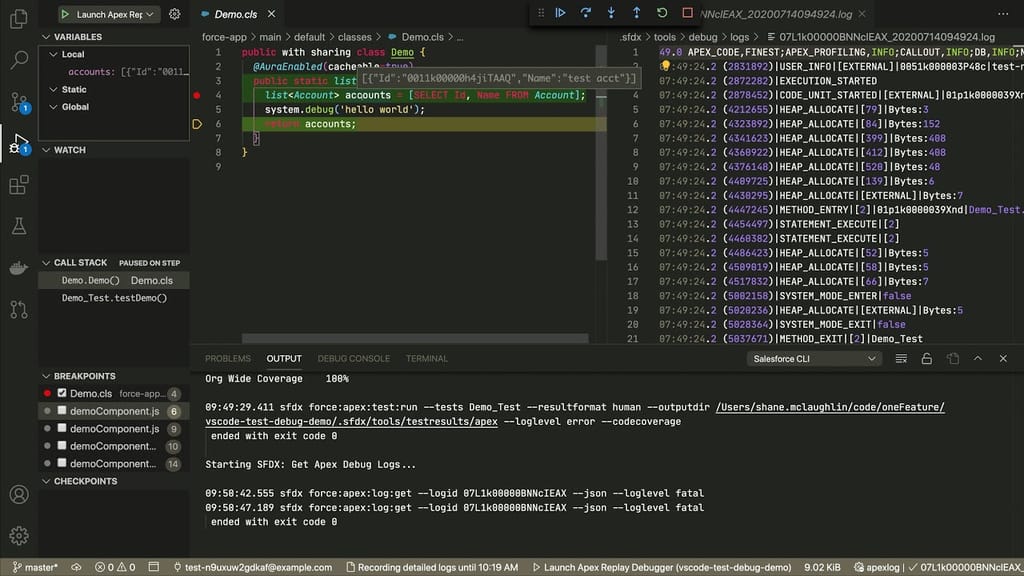Screen dimensions: 1024x576
Task: Switch to the DEBUG CONSOLE tab
Action: point(353,358)
